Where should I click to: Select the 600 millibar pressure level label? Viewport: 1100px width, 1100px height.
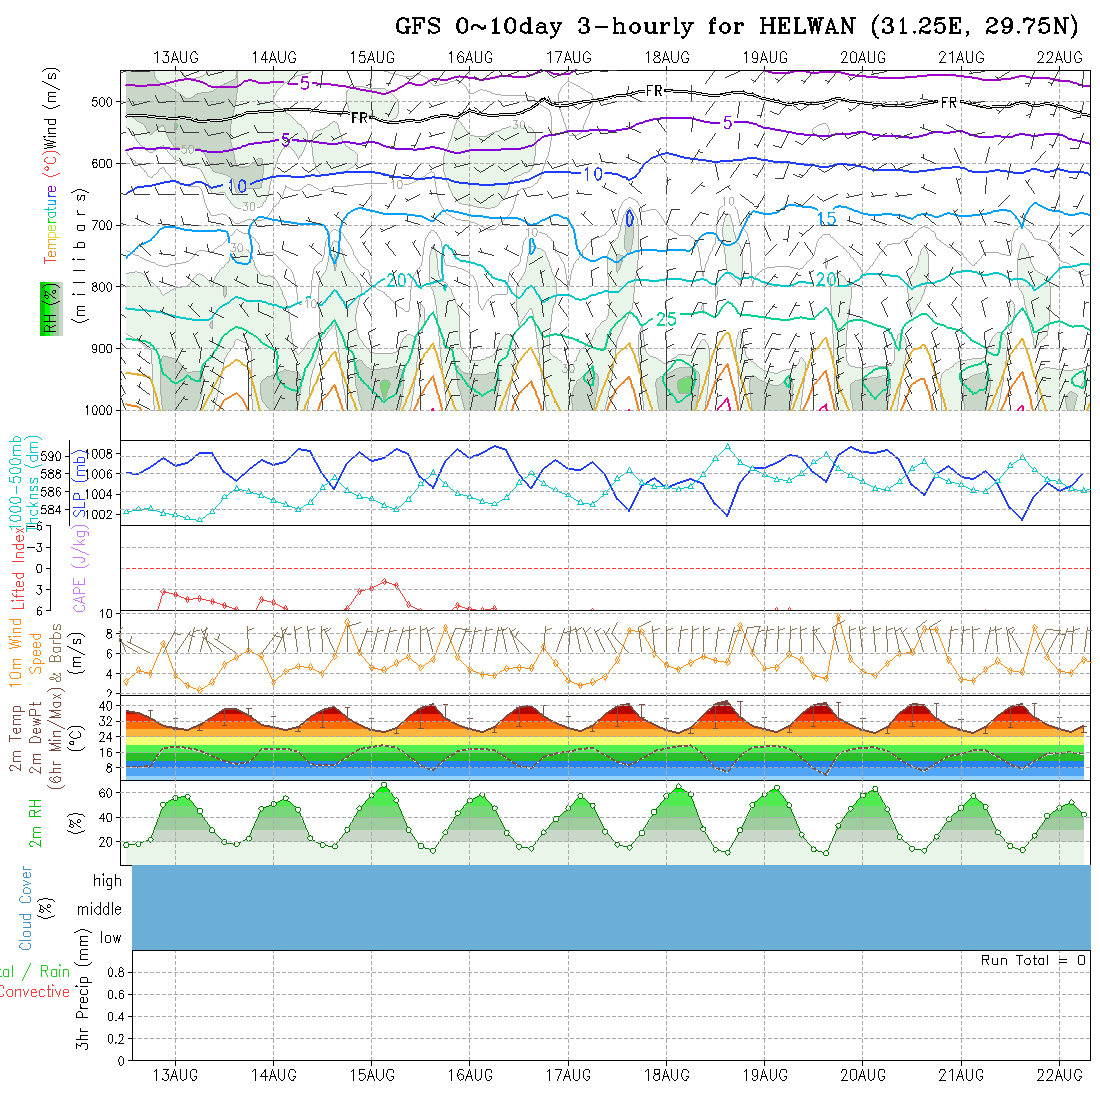pyautogui.click(x=102, y=164)
